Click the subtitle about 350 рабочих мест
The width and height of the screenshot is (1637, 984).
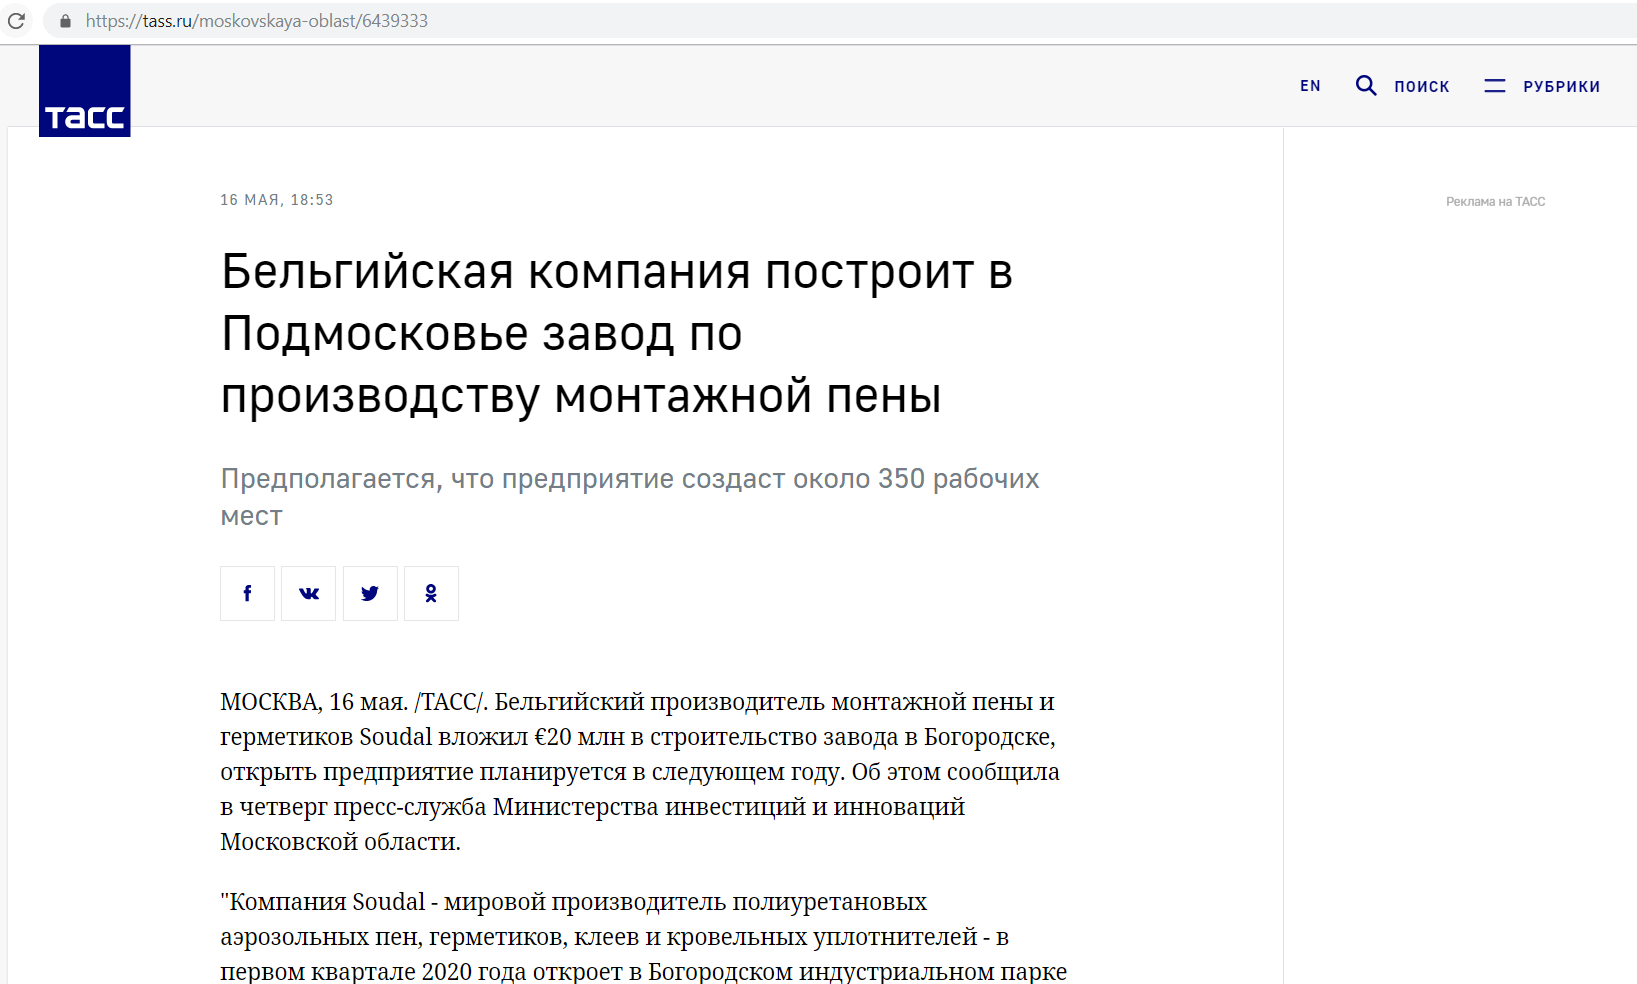coord(630,497)
